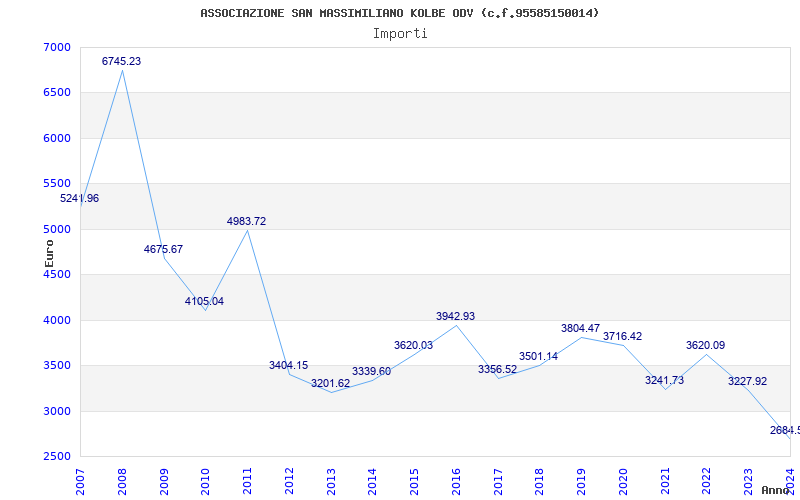
Task: Click the 2015 year label
Action: (x=414, y=482)
